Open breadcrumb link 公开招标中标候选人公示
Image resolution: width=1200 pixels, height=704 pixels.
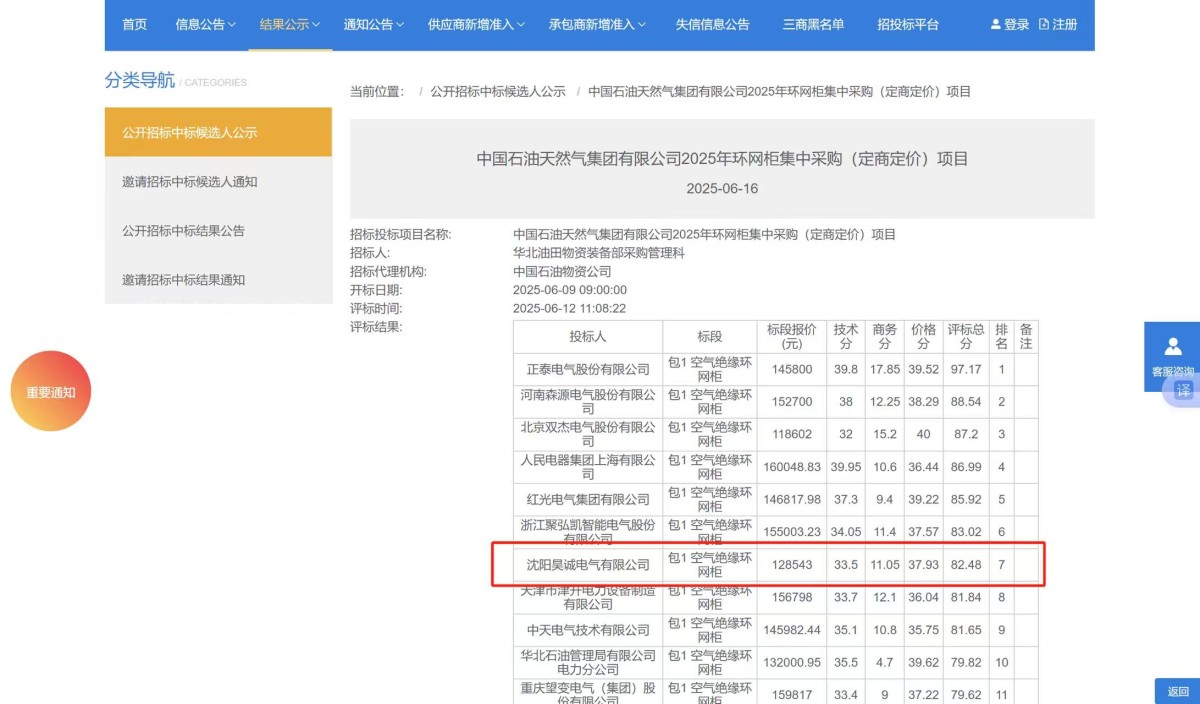[498, 91]
